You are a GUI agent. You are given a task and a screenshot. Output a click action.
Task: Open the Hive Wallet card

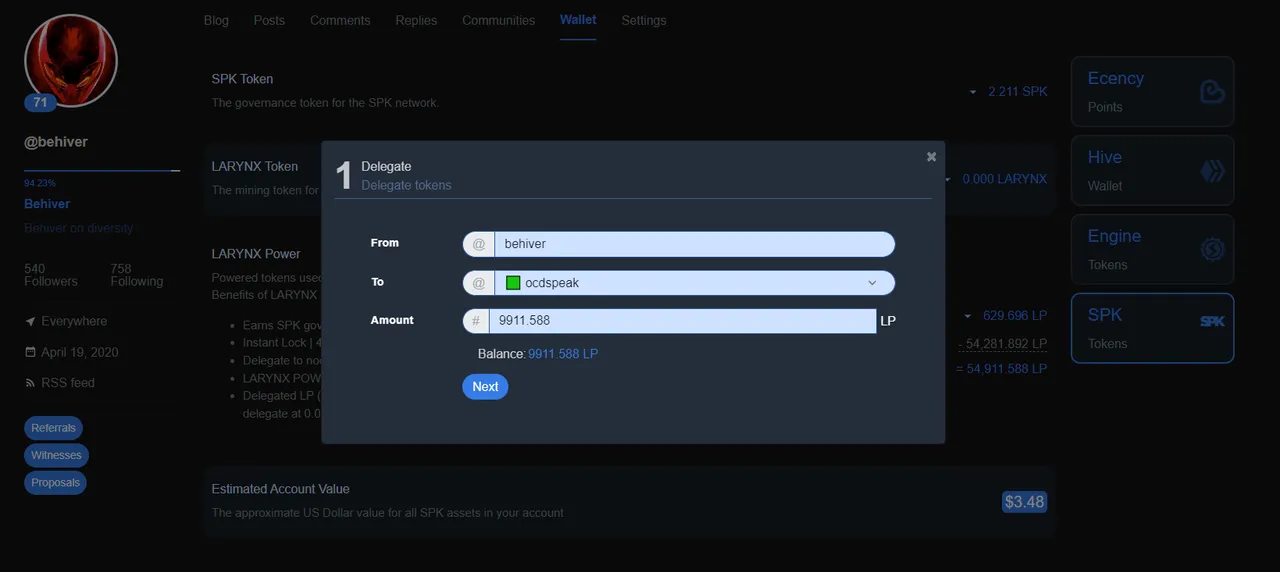pyautogui.click(x=1152, y=171)
